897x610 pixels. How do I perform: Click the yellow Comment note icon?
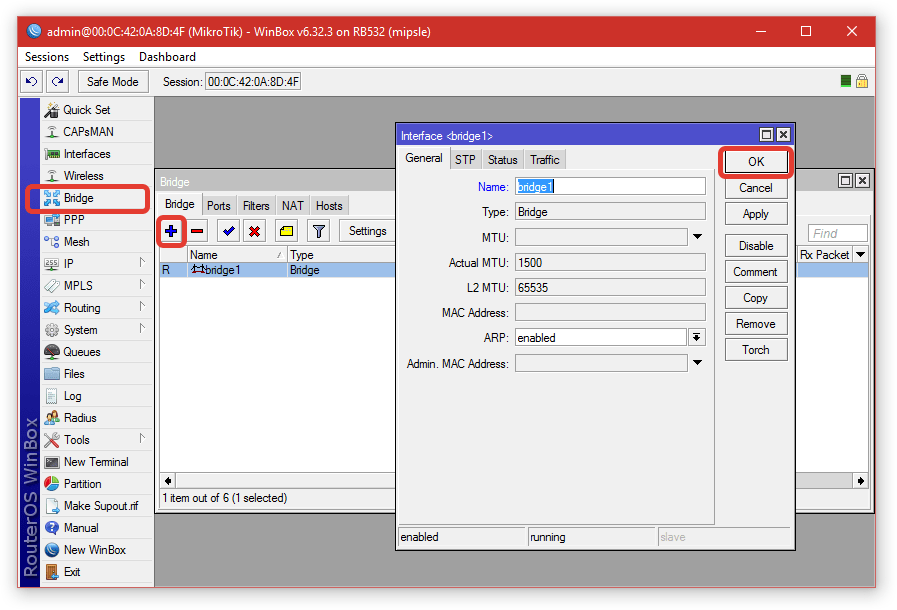[x=286, y=231]
